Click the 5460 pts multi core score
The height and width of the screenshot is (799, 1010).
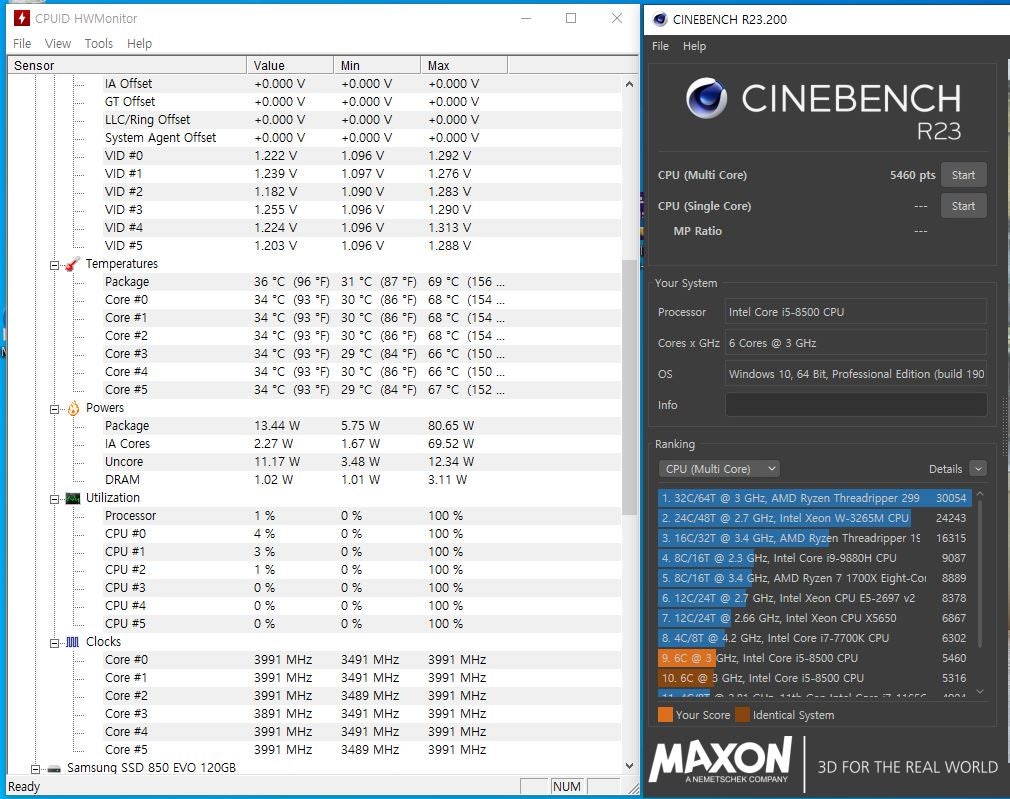point(913,175)
